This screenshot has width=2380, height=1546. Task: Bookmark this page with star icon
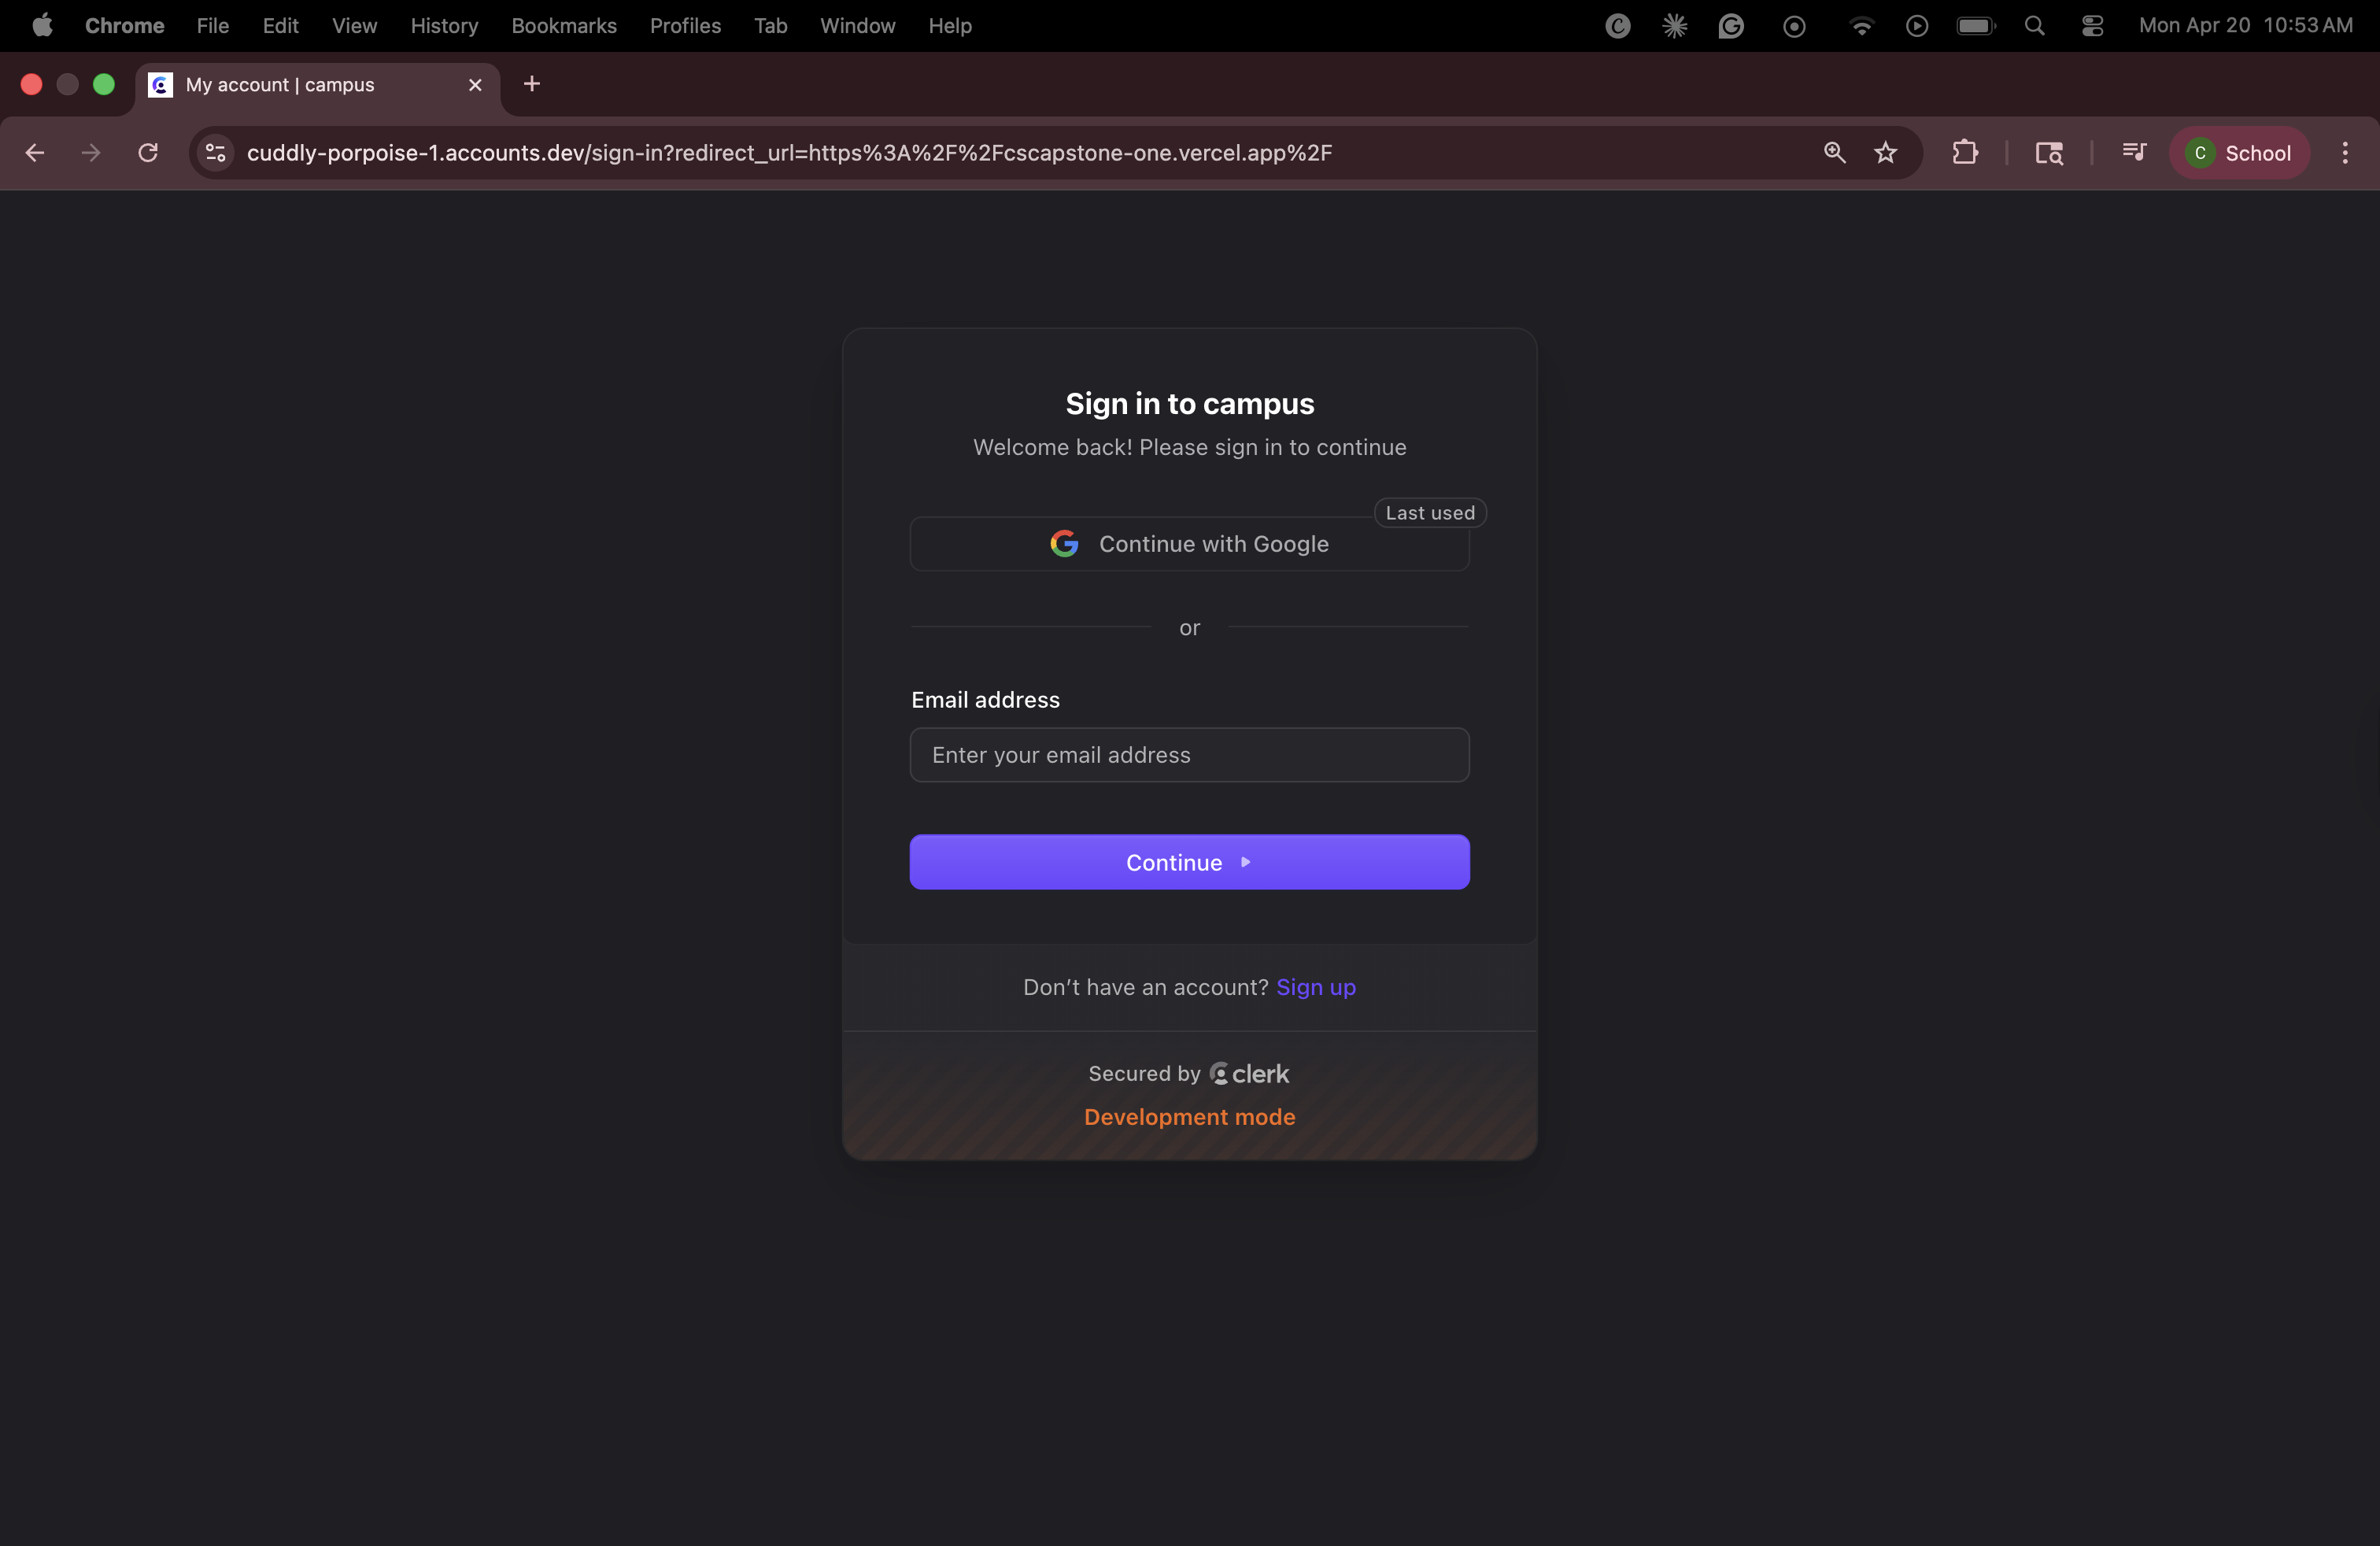click(x=1885, y=153)
